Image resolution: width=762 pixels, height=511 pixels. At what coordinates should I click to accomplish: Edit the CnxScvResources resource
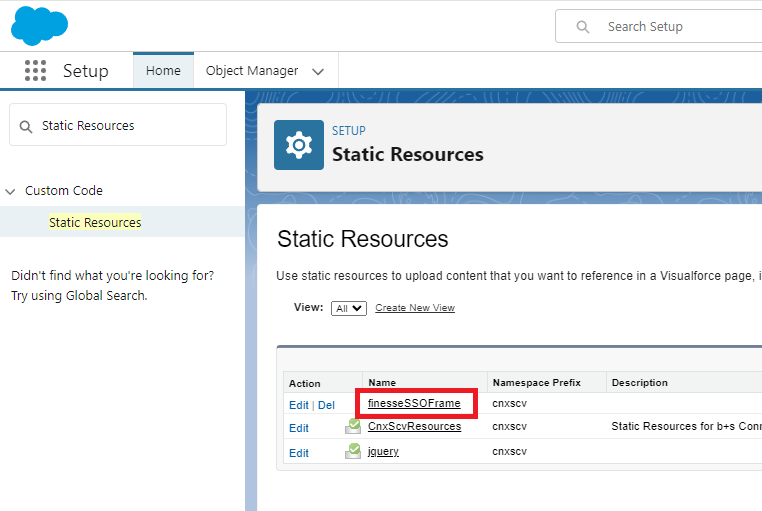tap(299, 428)
